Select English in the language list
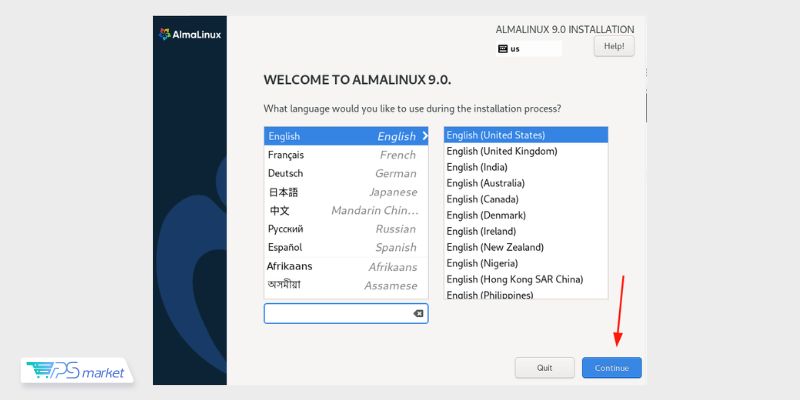 coord(346,136)
